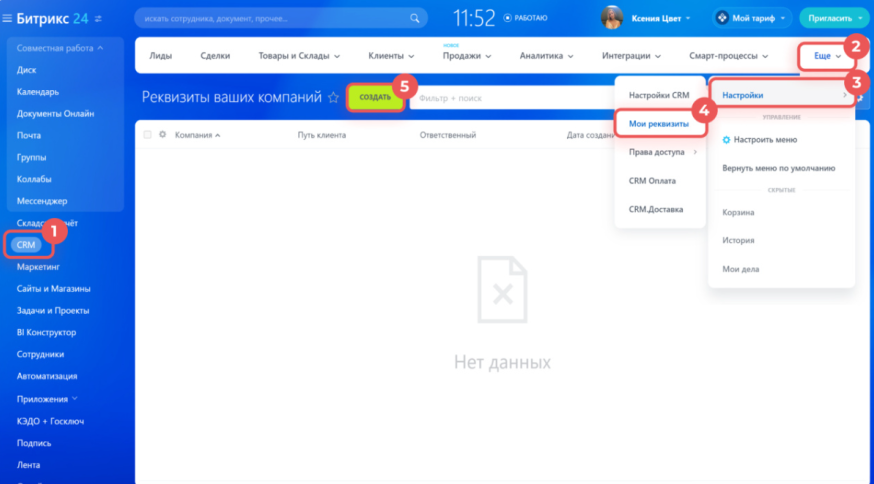Screen dimensions: 874x484
Task: Open Ксения Цвет profile dropdown
Action: coord(661,18)
